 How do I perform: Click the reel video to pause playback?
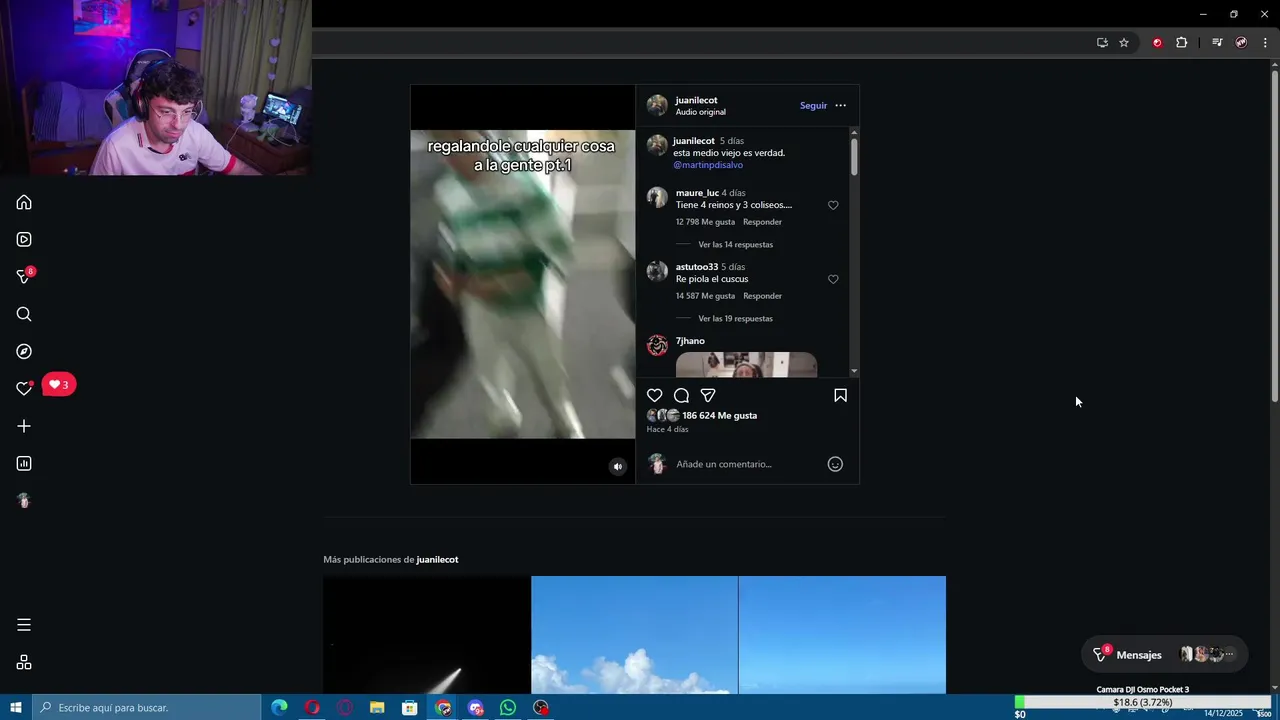tap(523, 284)
